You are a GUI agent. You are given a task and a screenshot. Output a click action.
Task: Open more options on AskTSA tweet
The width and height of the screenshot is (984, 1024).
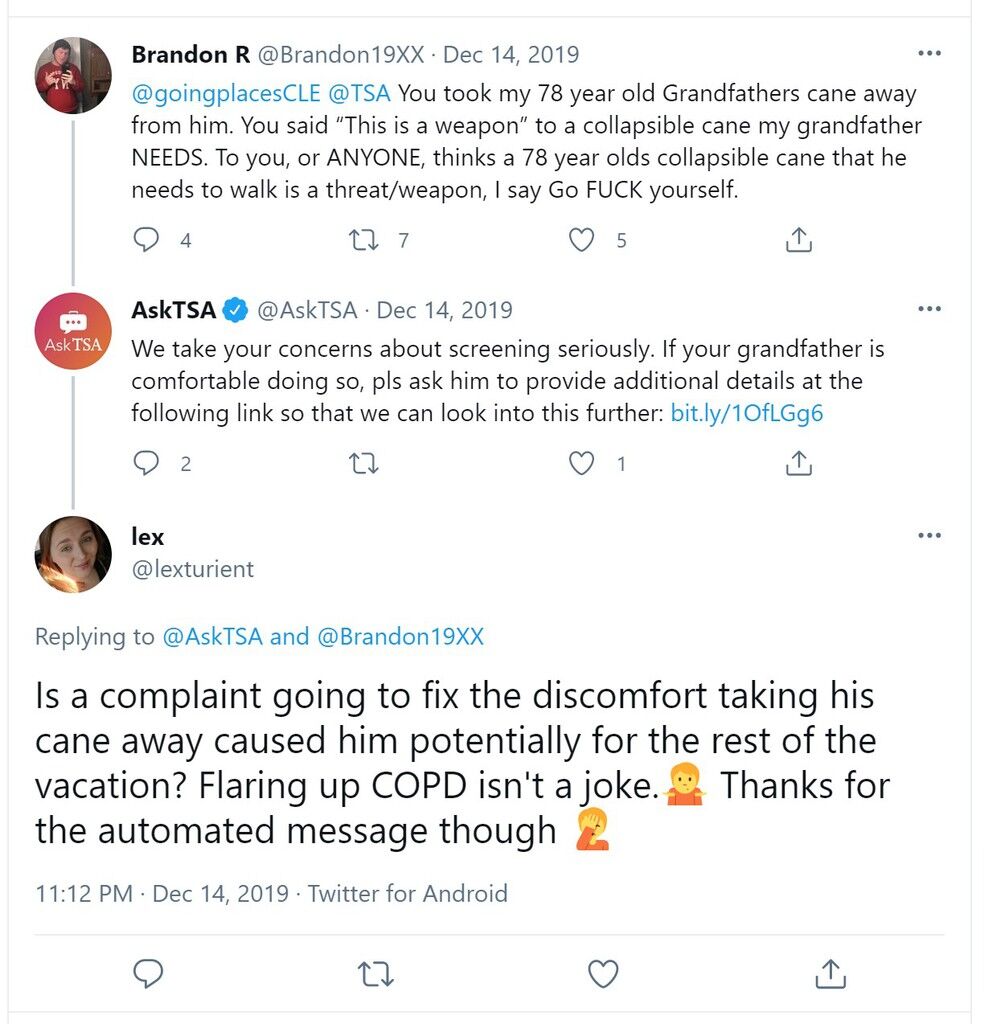pos(929,308)
